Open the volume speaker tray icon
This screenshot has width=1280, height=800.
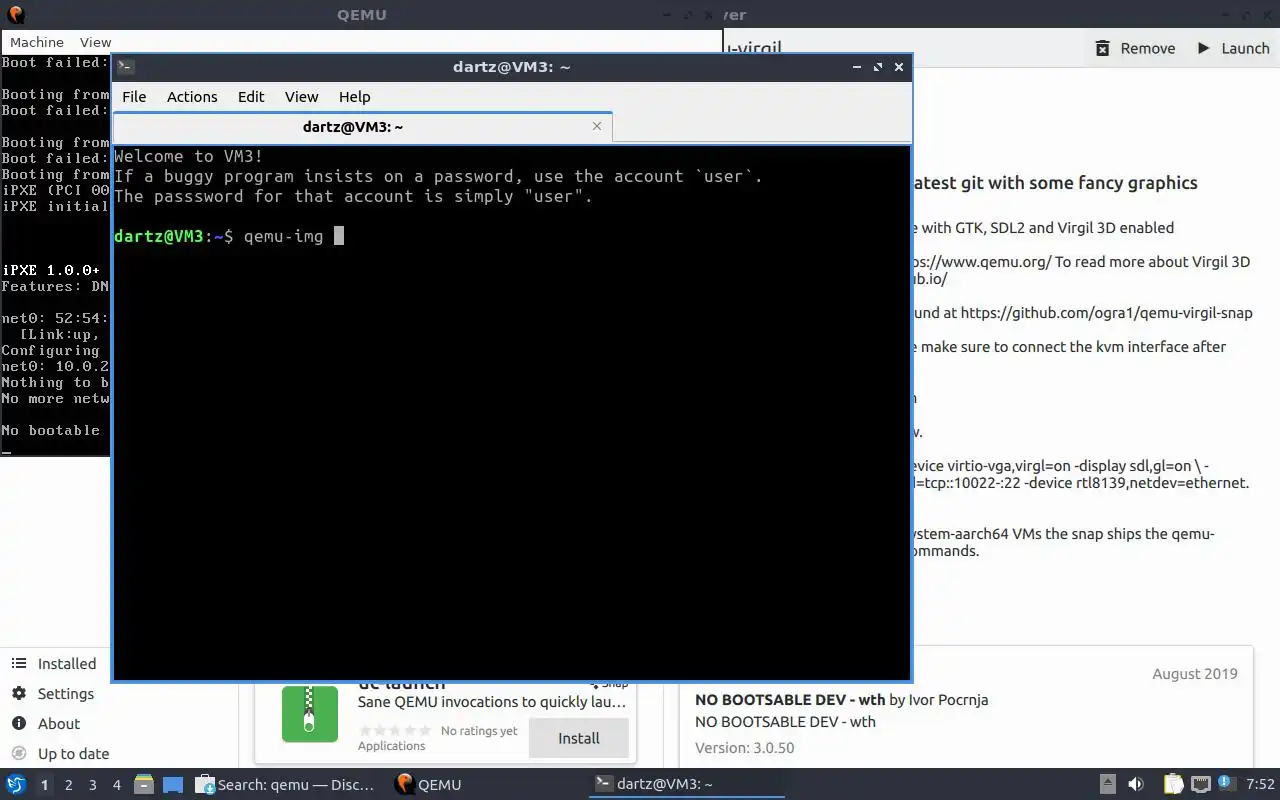pos(1135,784)
